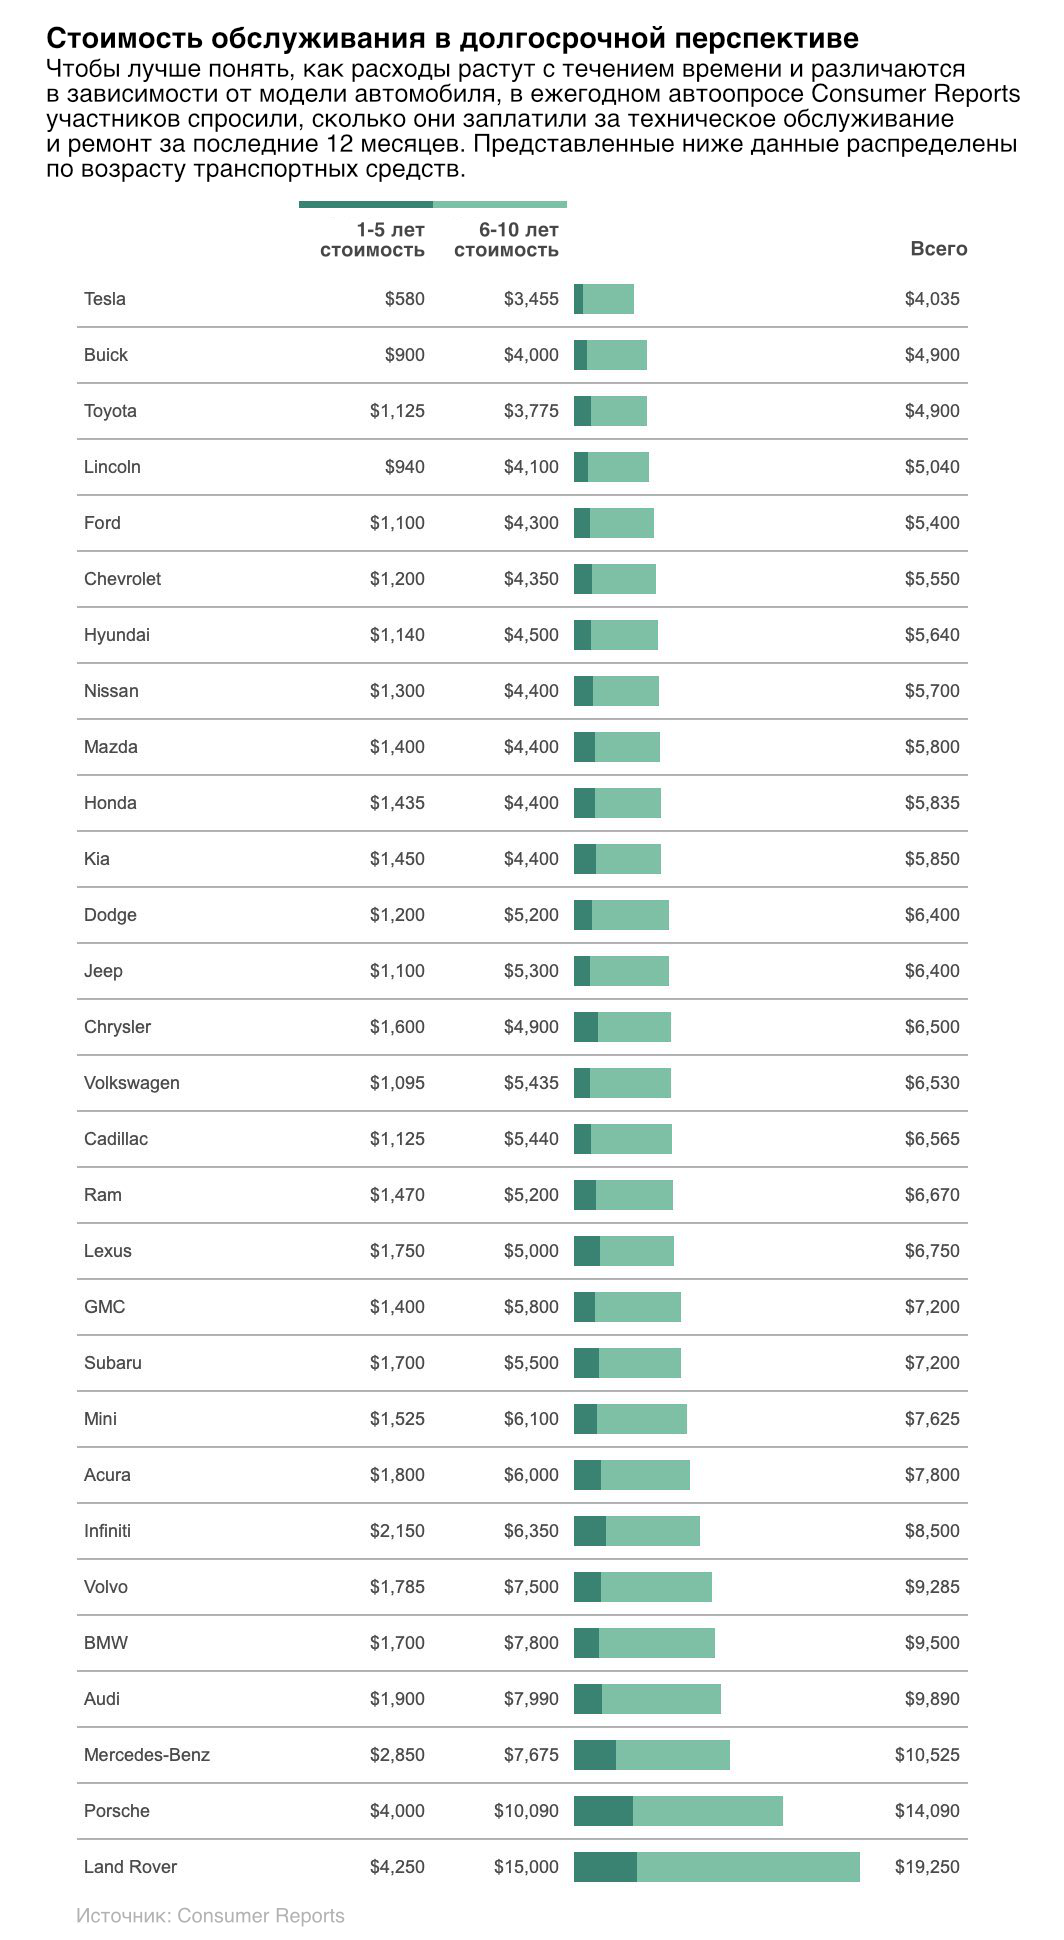The height and width of the screenshot is (1940, 1064).
Task: Select the BMW stacked bar
Action: click(644, 1643)
